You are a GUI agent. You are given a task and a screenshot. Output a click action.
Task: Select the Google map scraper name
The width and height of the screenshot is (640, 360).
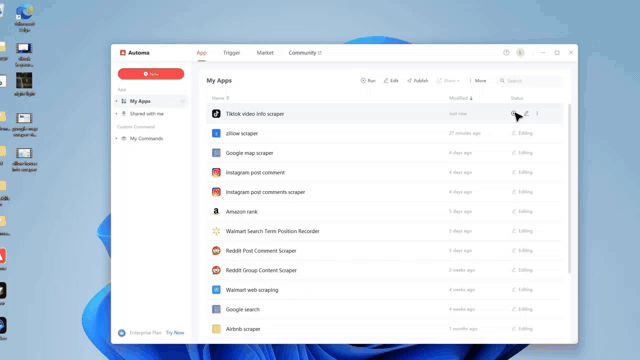coord(249,153)
